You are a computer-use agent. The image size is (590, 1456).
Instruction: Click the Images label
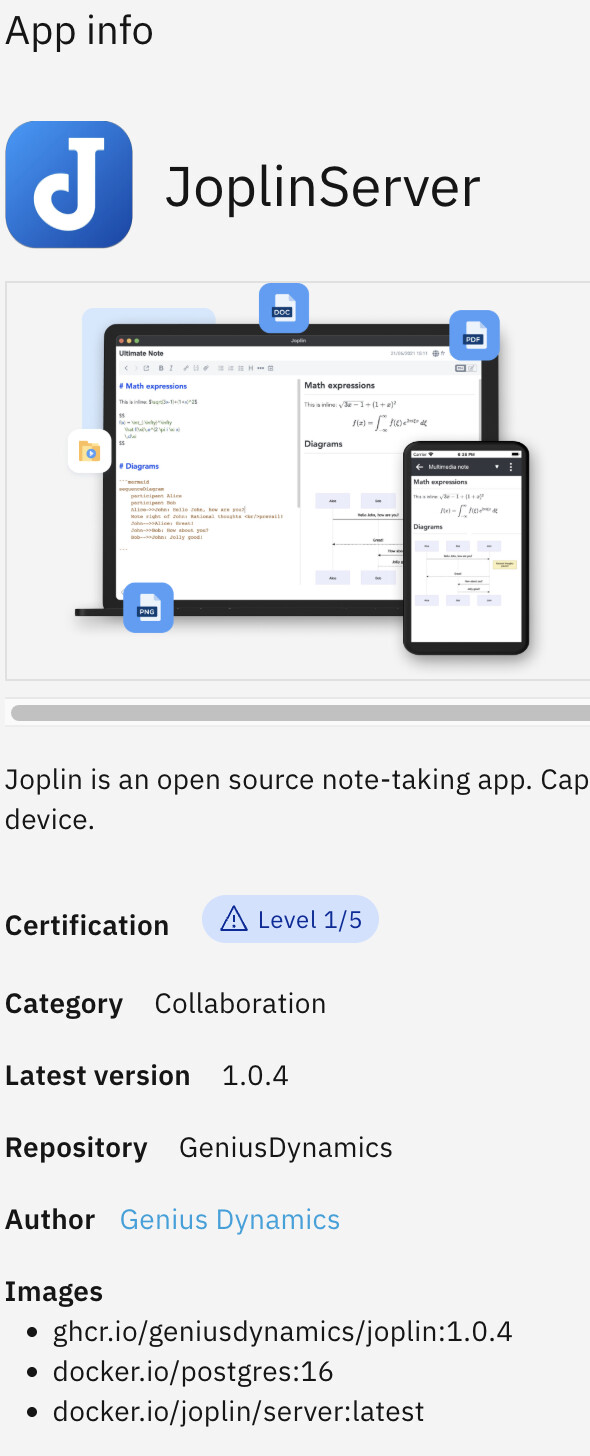(54, 1292)
